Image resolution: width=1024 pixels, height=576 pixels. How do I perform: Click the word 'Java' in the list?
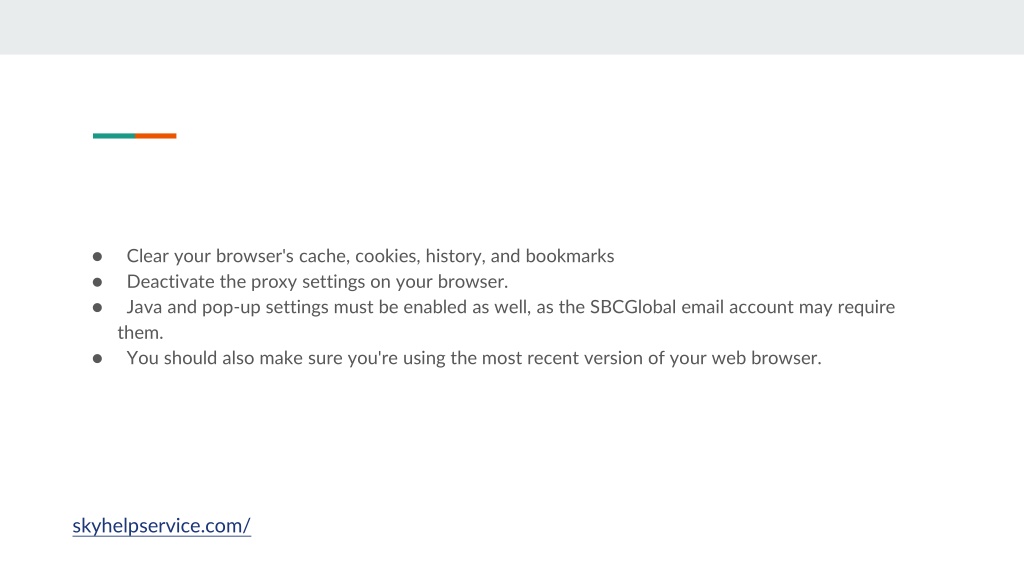point(144,307)
